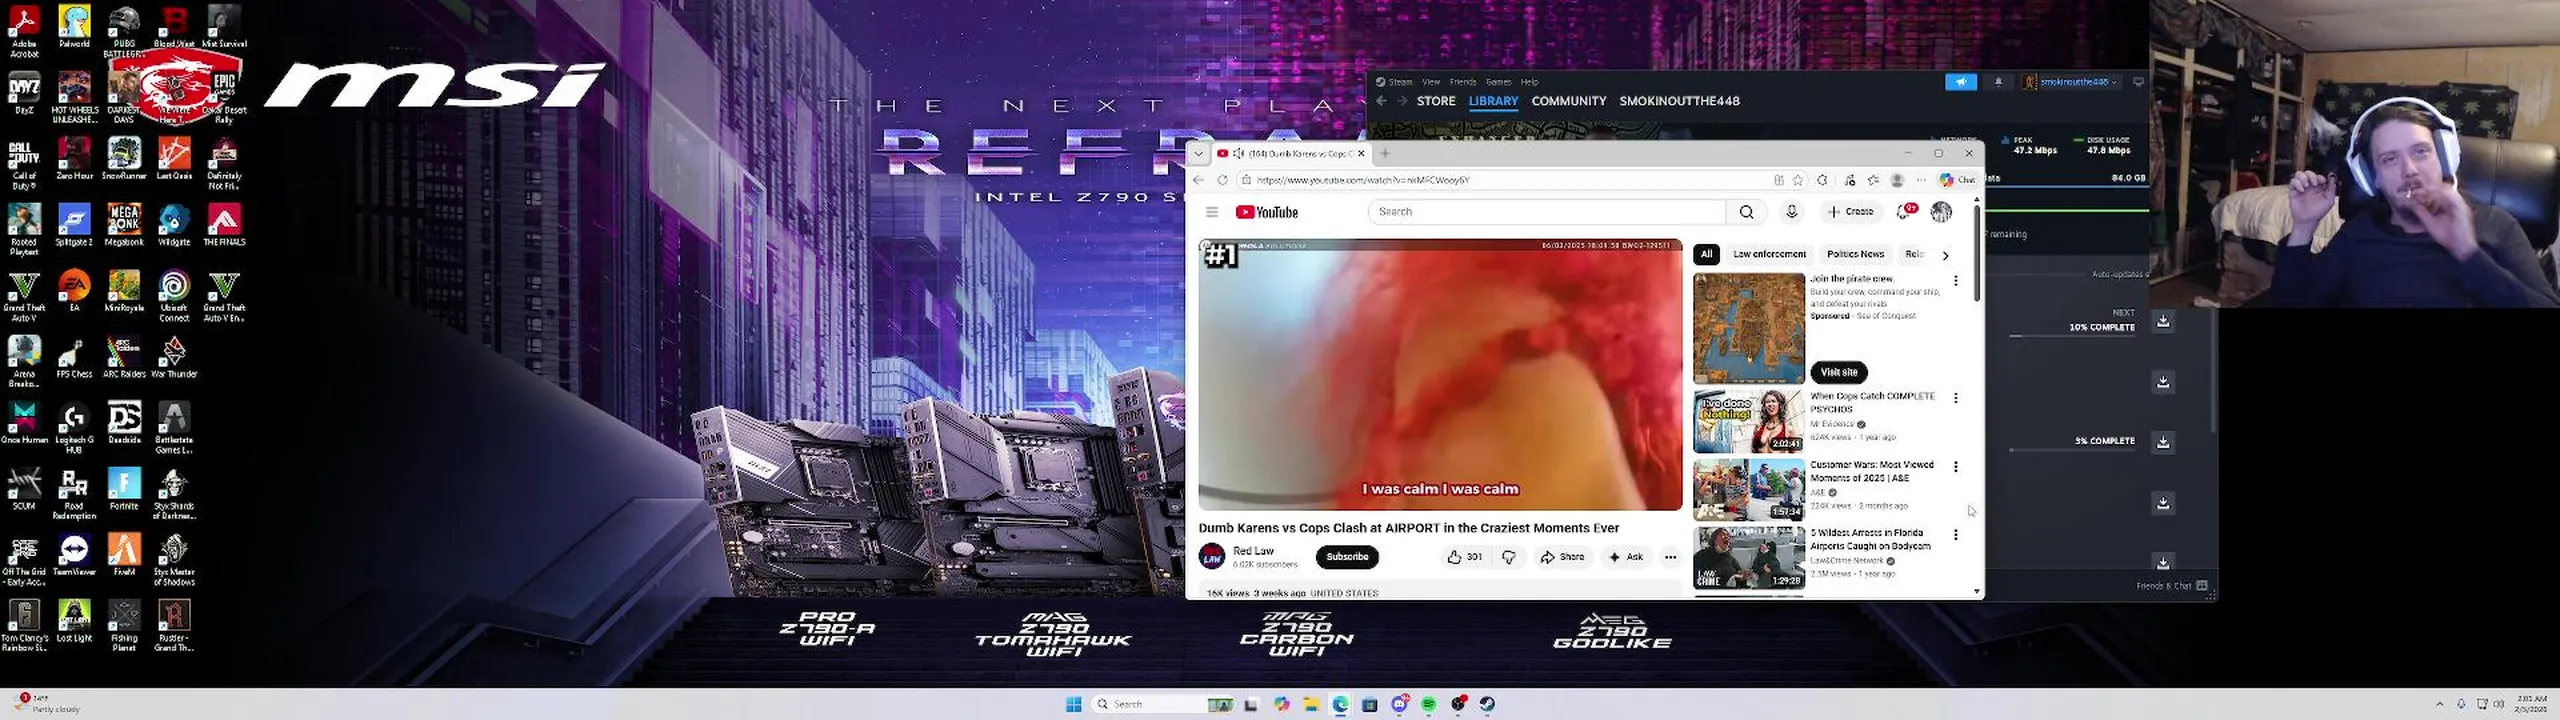
Task: Open the YouTube account avatar menu
Action: [1941, 212]
